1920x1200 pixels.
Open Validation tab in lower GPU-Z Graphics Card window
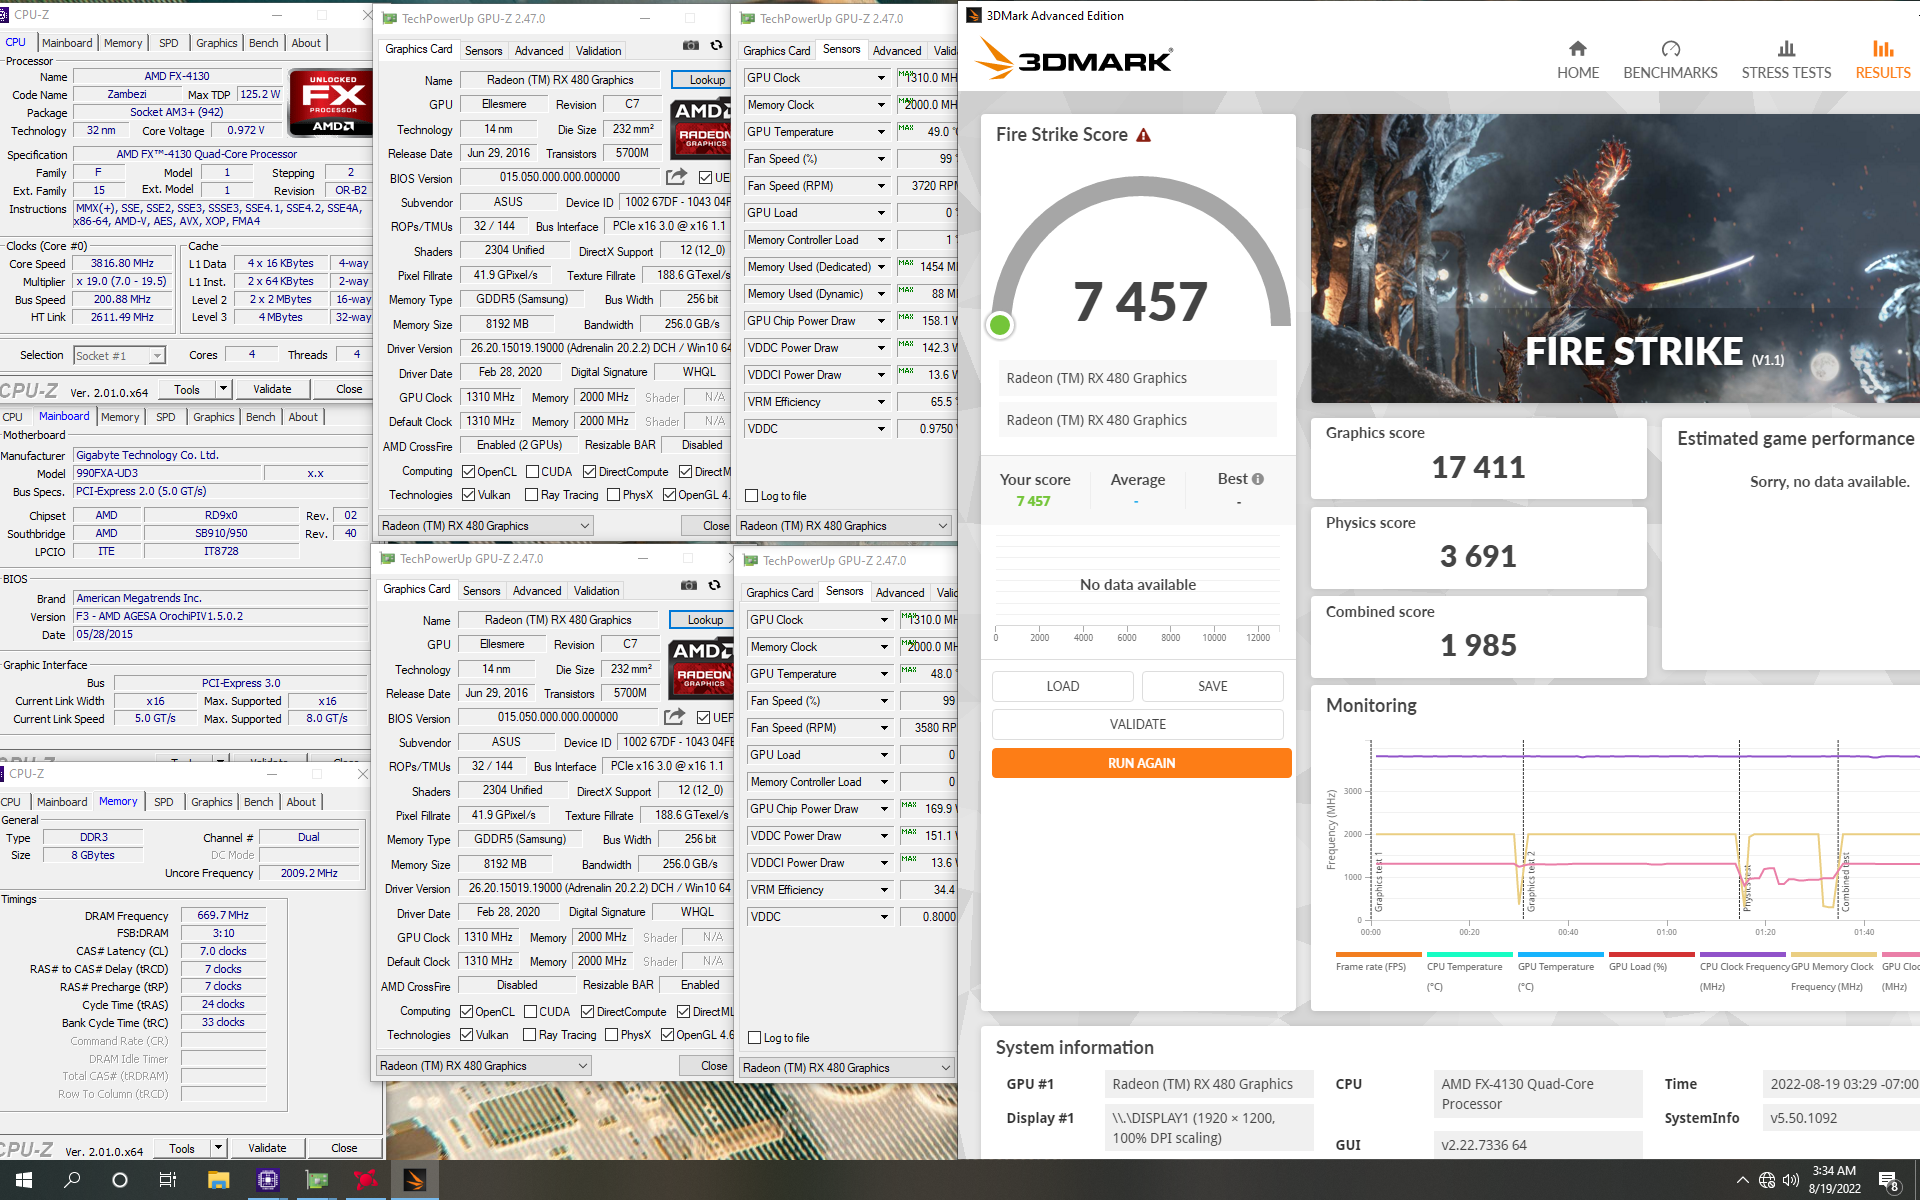click(x=597, y=591)
